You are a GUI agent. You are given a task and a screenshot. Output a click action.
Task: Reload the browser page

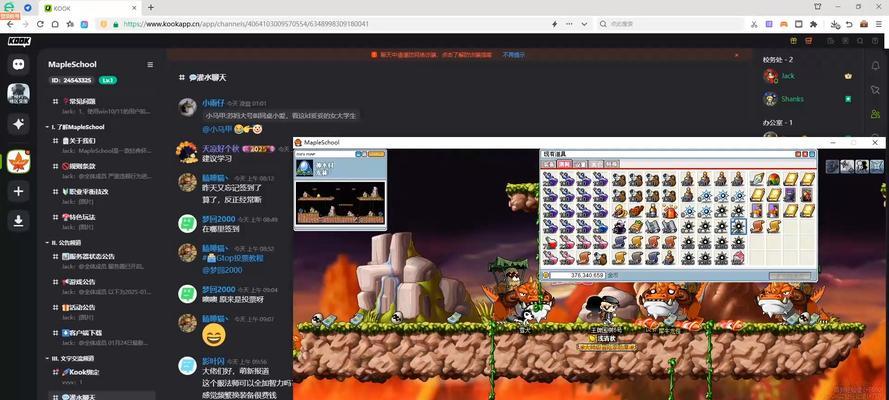click(40, 24)
